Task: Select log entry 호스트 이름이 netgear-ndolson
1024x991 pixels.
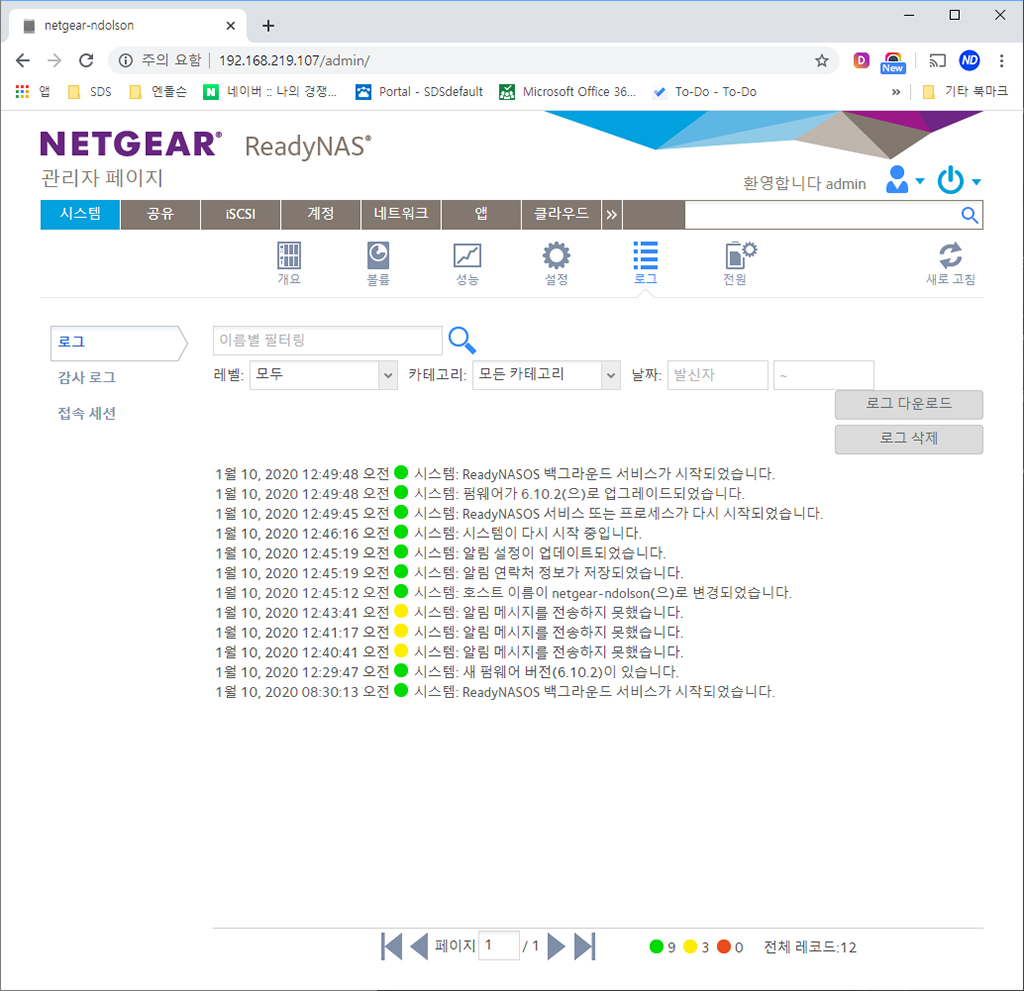Action: [x=504, y=593]
